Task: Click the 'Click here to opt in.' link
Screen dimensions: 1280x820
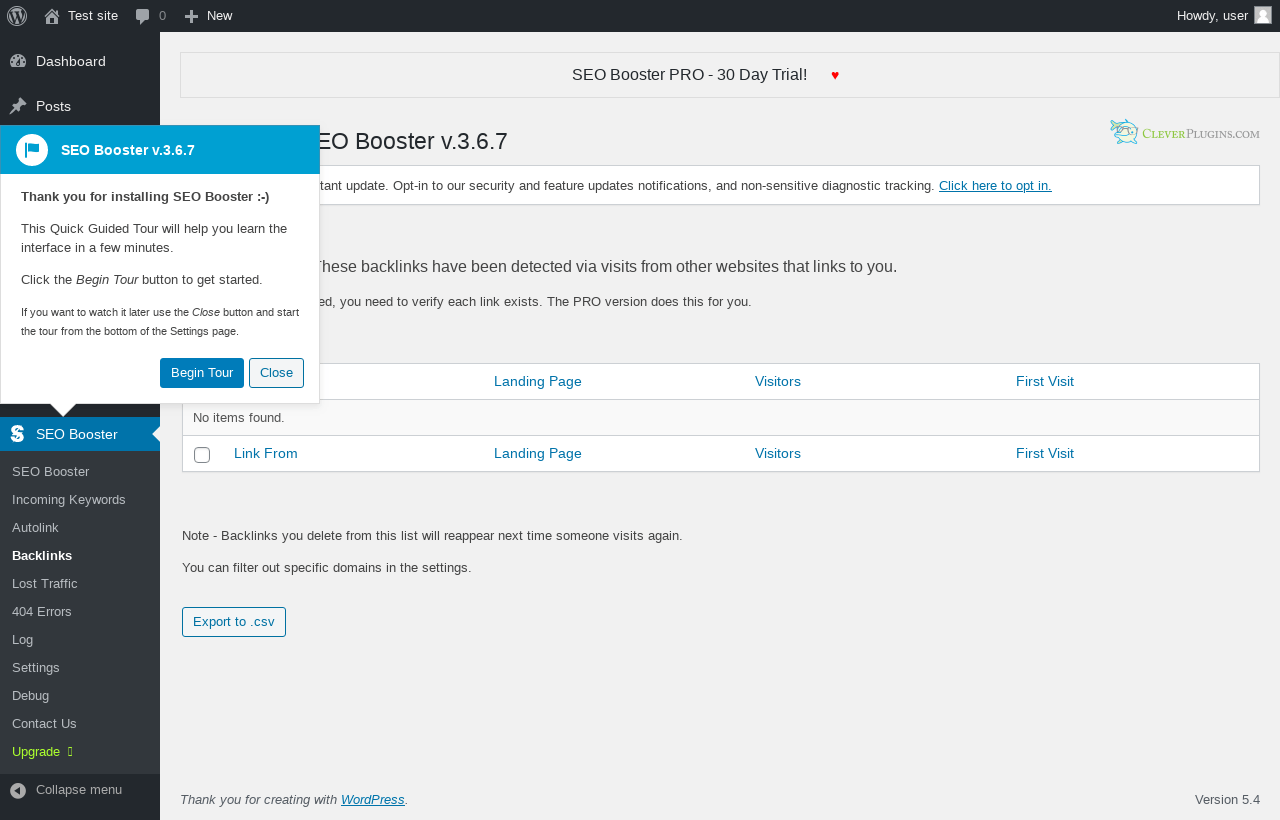Action: pyautogui.click(x=995, y=185)
